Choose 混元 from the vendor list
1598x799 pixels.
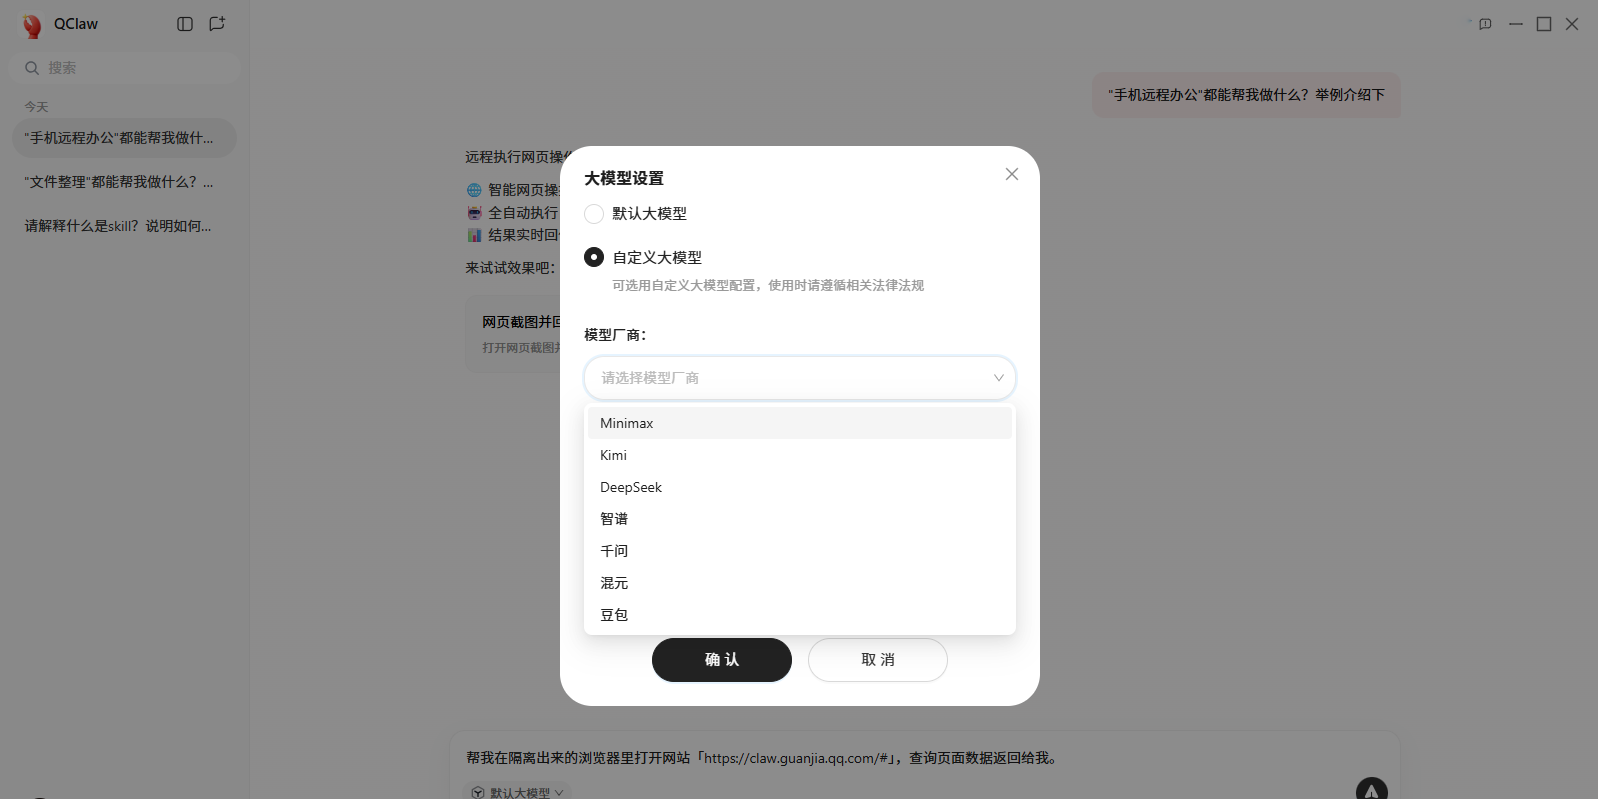[x=800, y=583]
